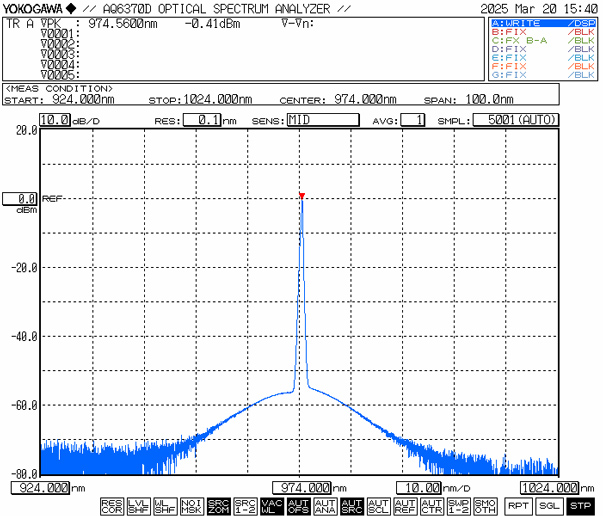Click the SPAN 100.0nm condition value

(x=490, y=100)
